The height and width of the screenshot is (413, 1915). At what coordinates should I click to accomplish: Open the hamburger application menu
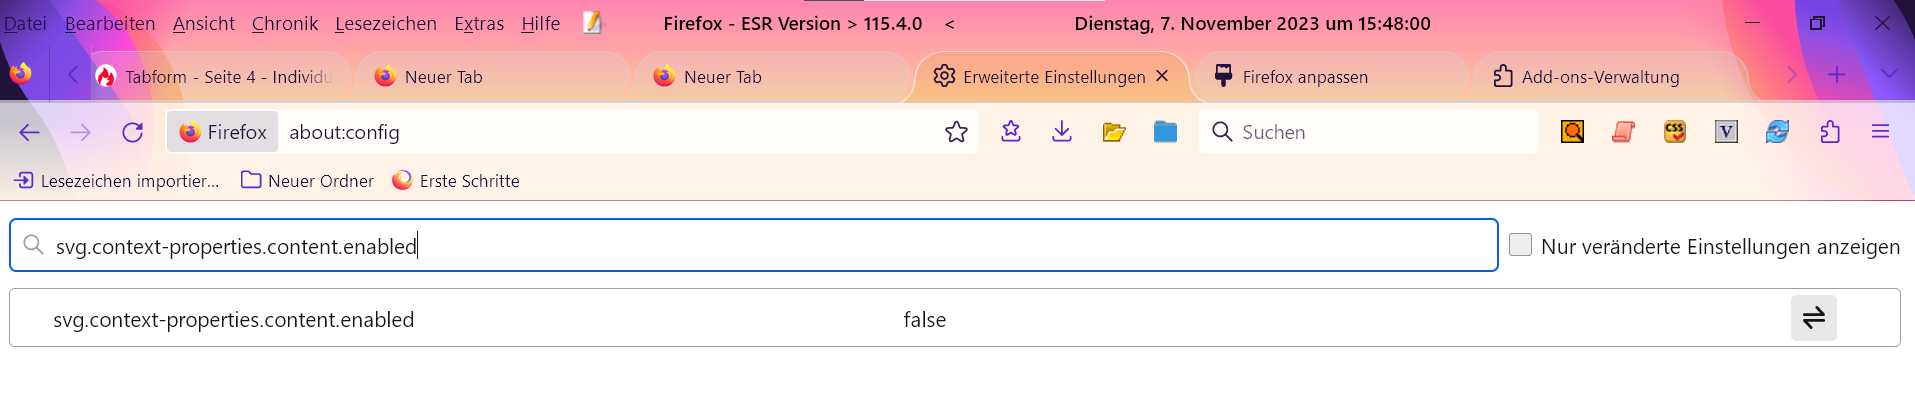tap(1880, 132)
